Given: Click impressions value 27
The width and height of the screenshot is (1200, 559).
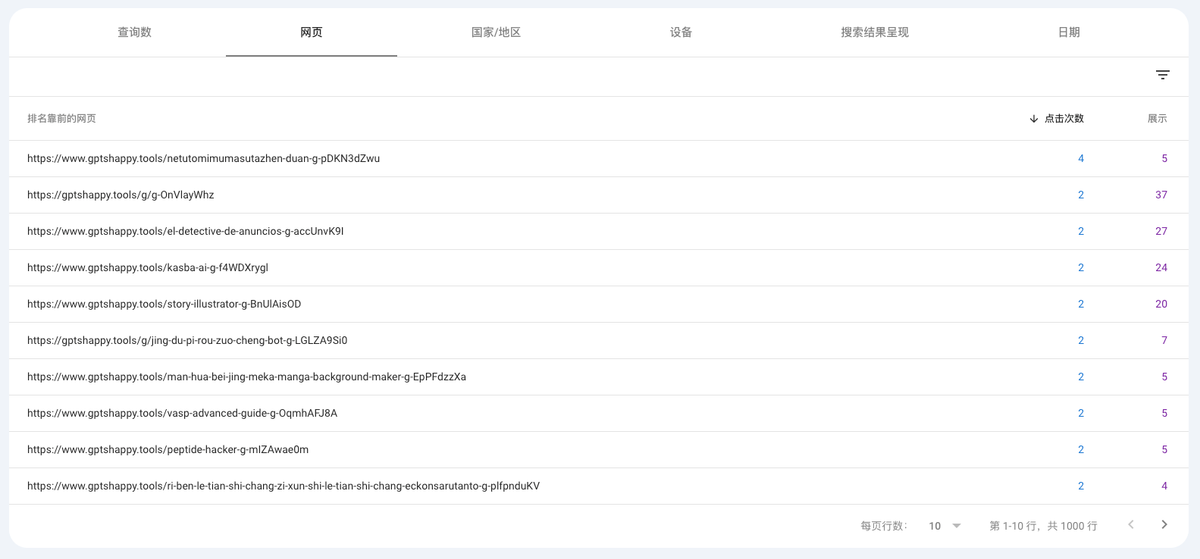Looking at the screenshot, I should click(1161, 231).
